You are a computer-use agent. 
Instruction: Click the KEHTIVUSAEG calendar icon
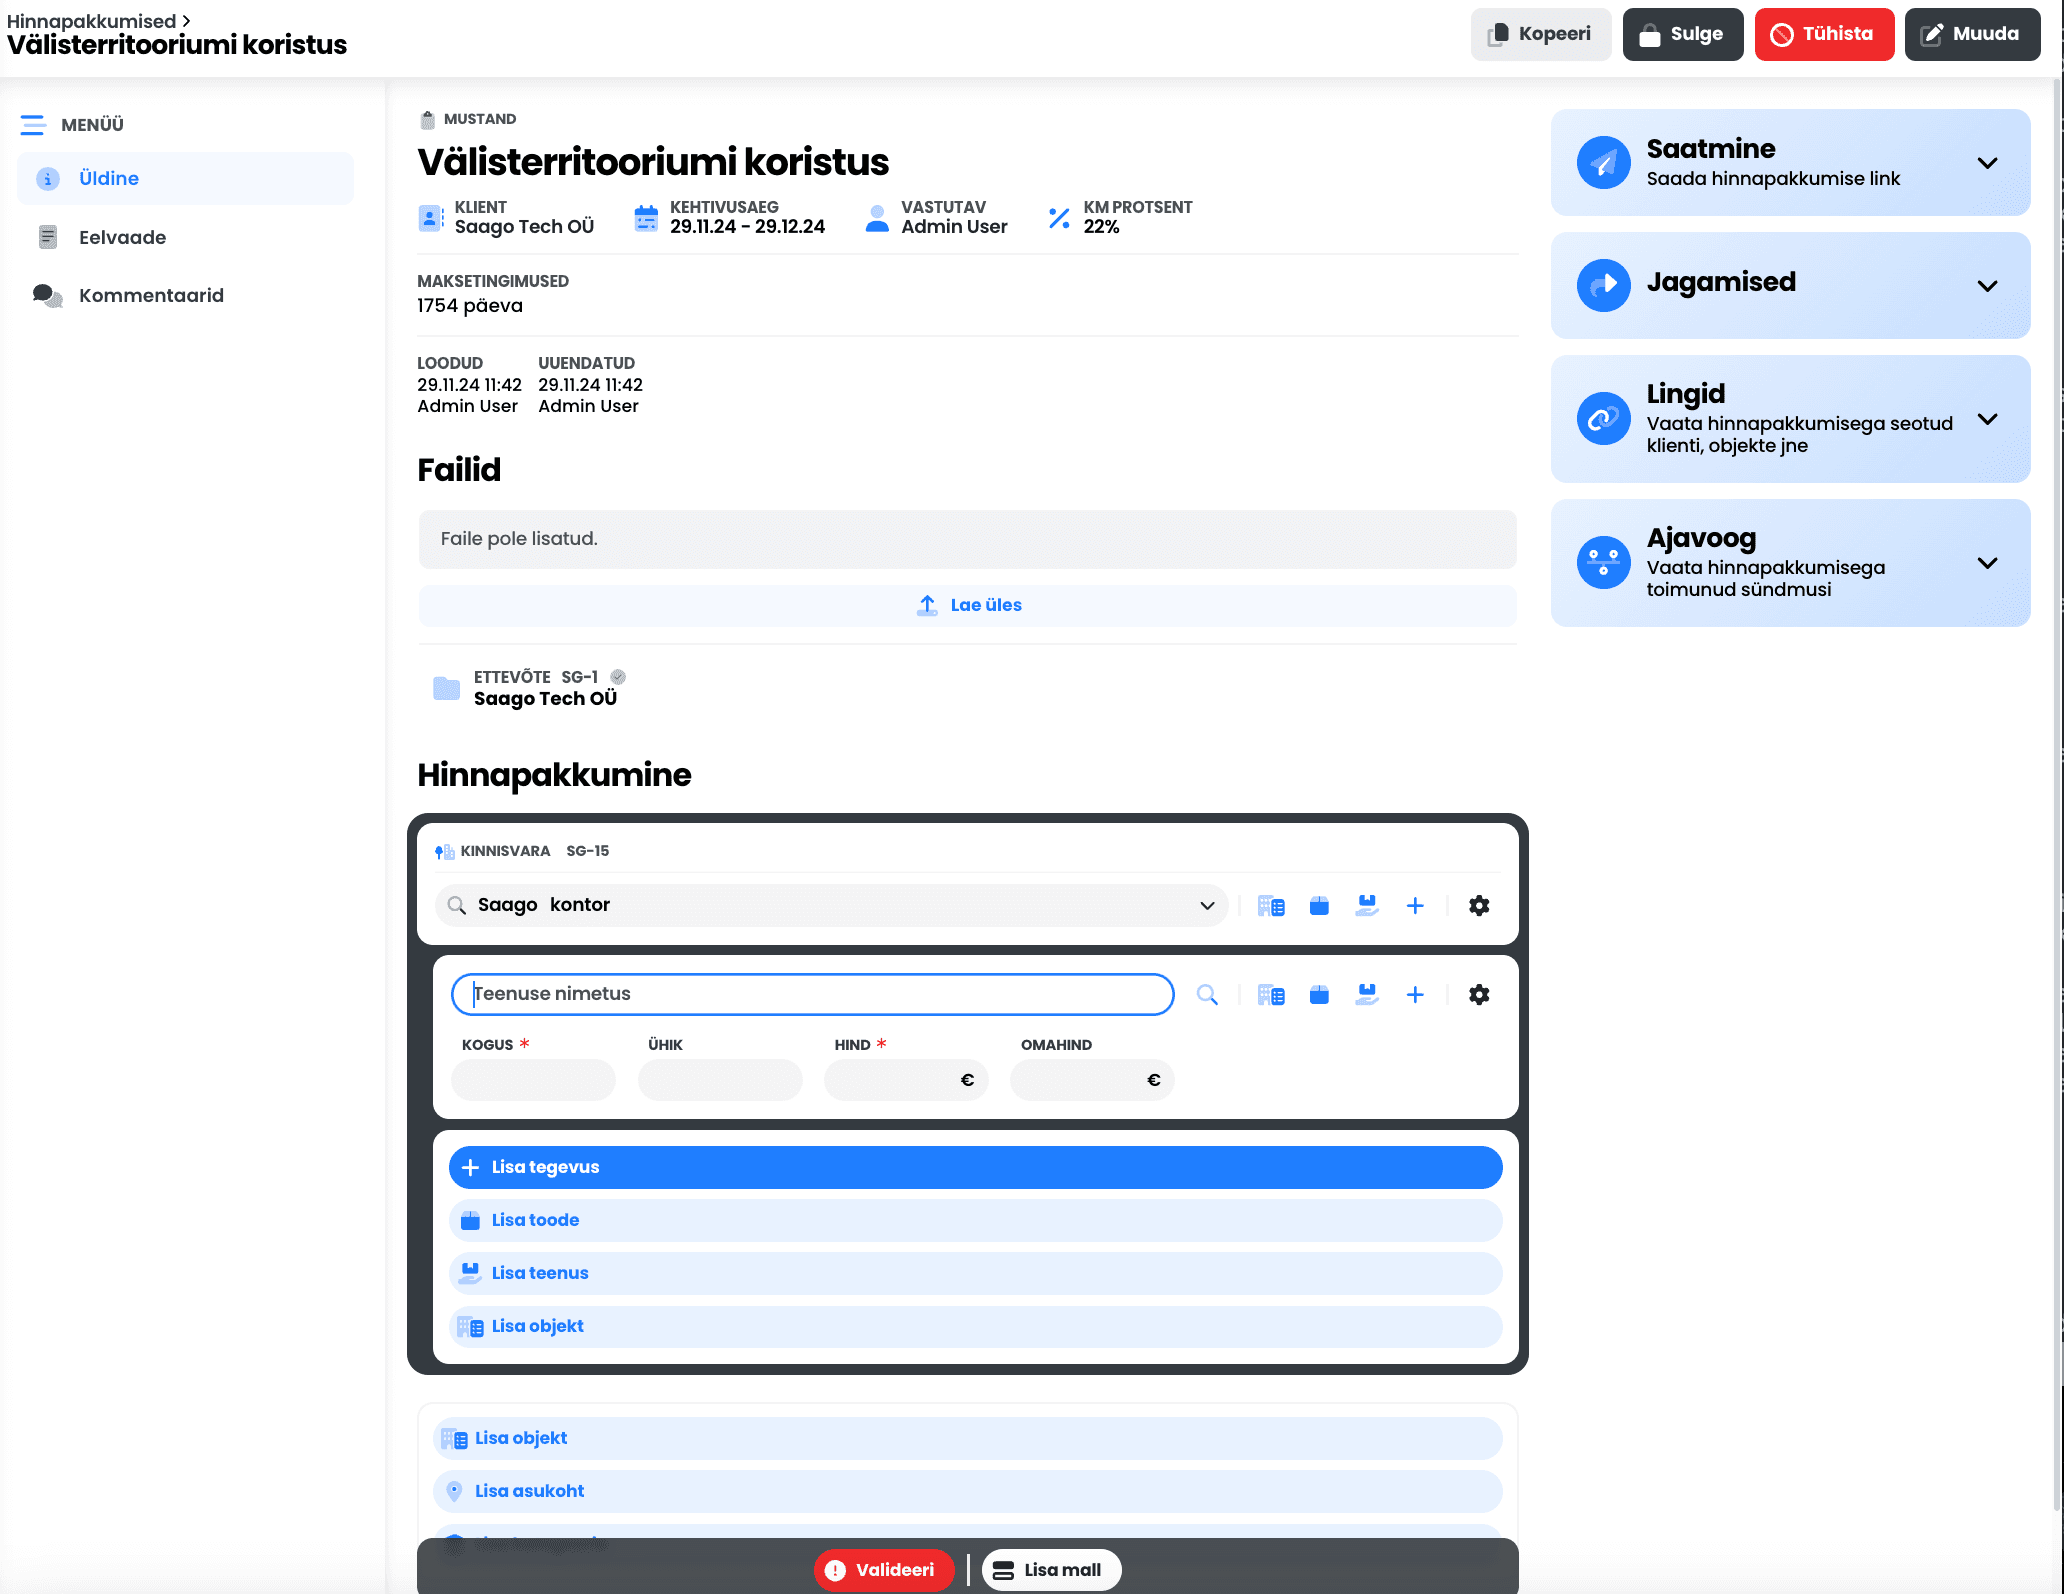pyautogui.click(x=646, y=217)
